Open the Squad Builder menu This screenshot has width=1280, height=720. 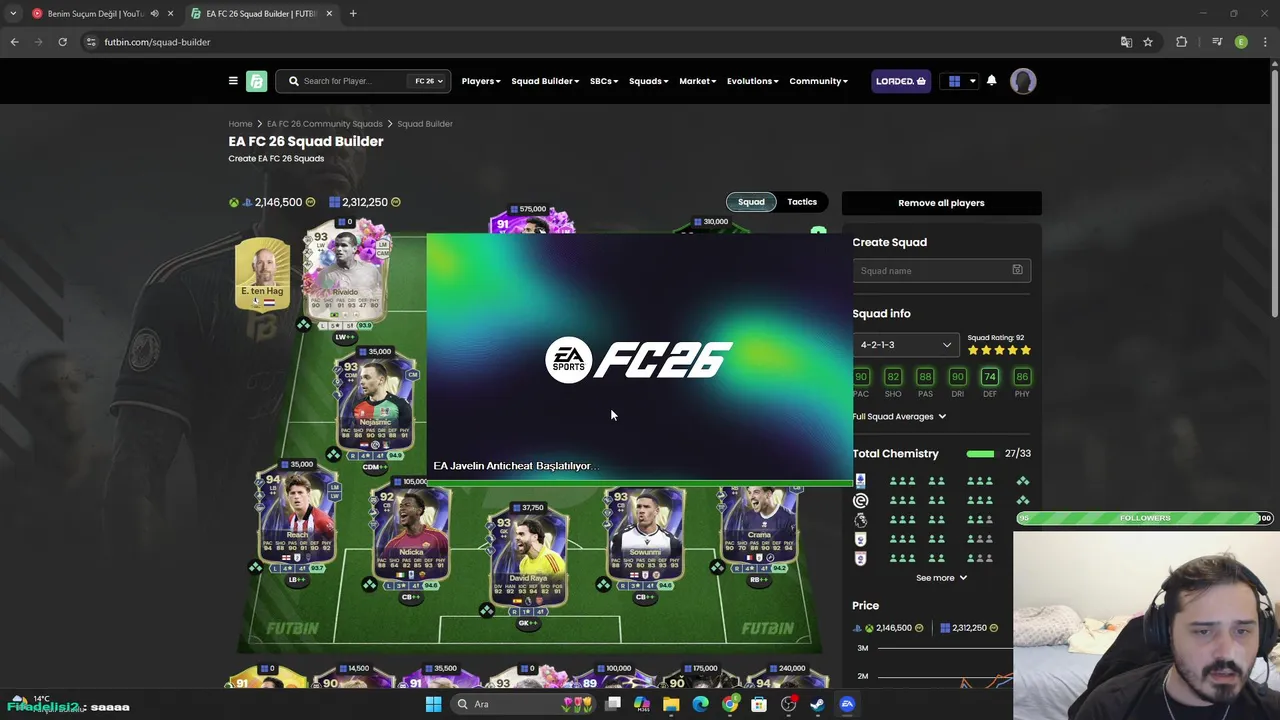[x=545, y=81]
